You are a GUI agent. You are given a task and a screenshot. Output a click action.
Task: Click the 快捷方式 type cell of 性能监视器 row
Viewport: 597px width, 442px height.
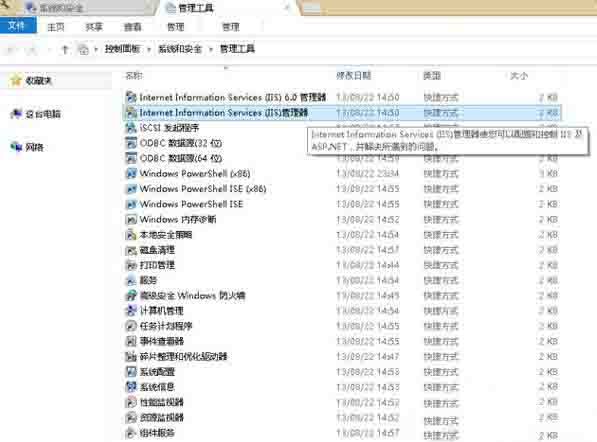(441, 402)
